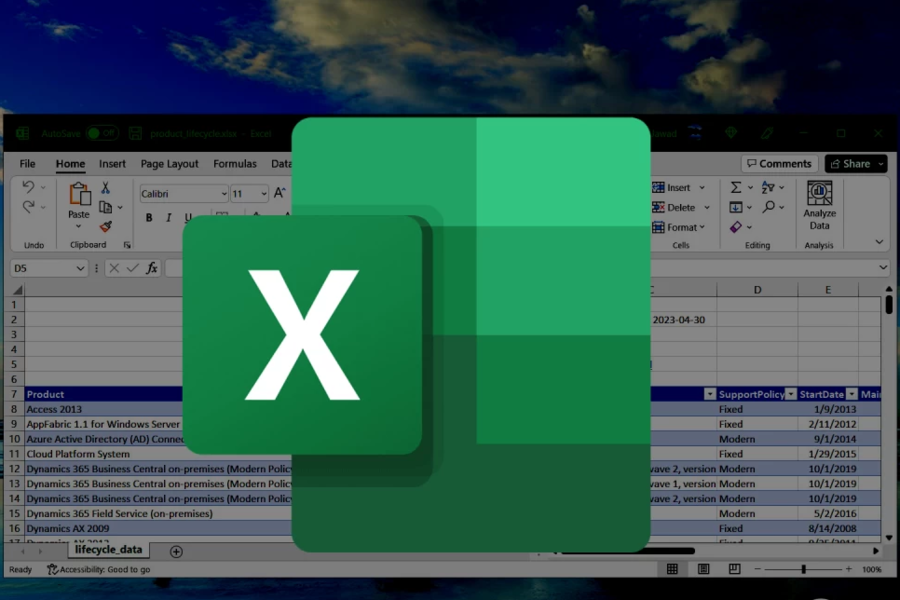
Task: Apply Italic formatting
Action: coord(168,218)
